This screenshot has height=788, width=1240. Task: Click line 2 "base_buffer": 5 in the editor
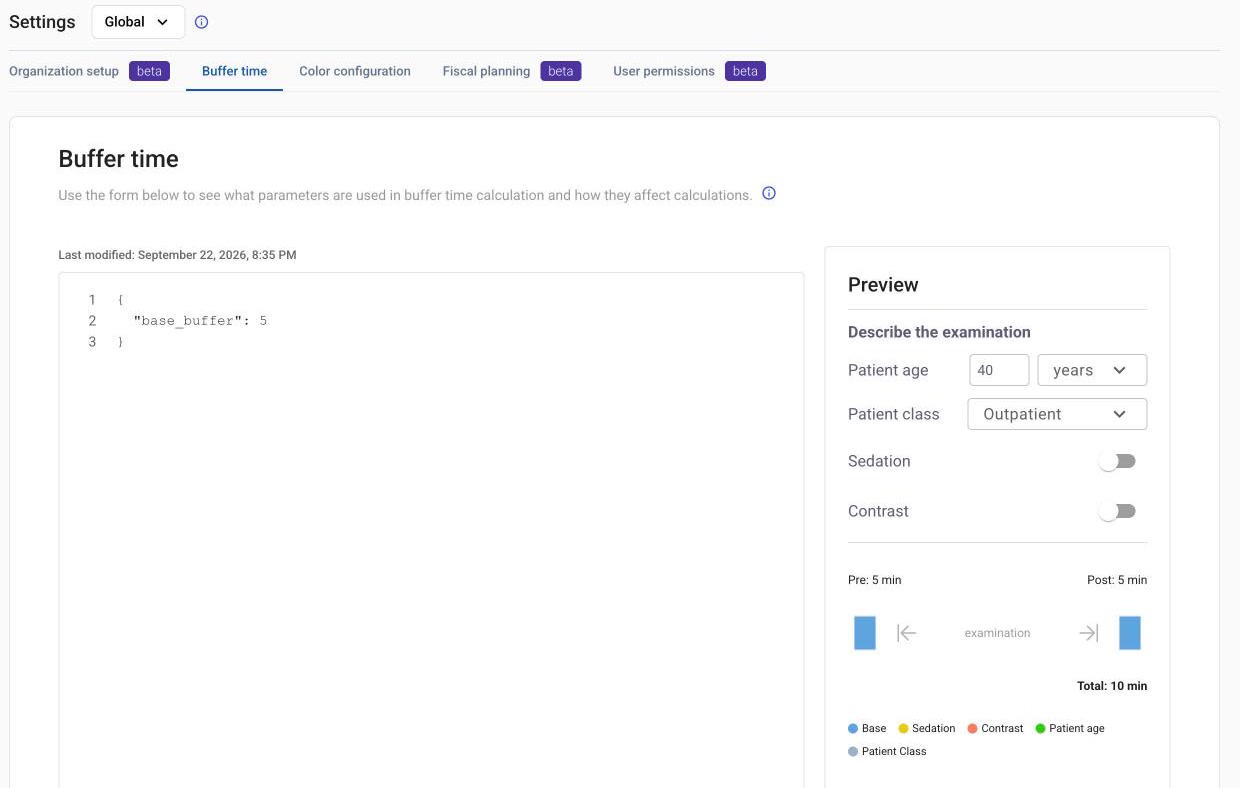200,321
